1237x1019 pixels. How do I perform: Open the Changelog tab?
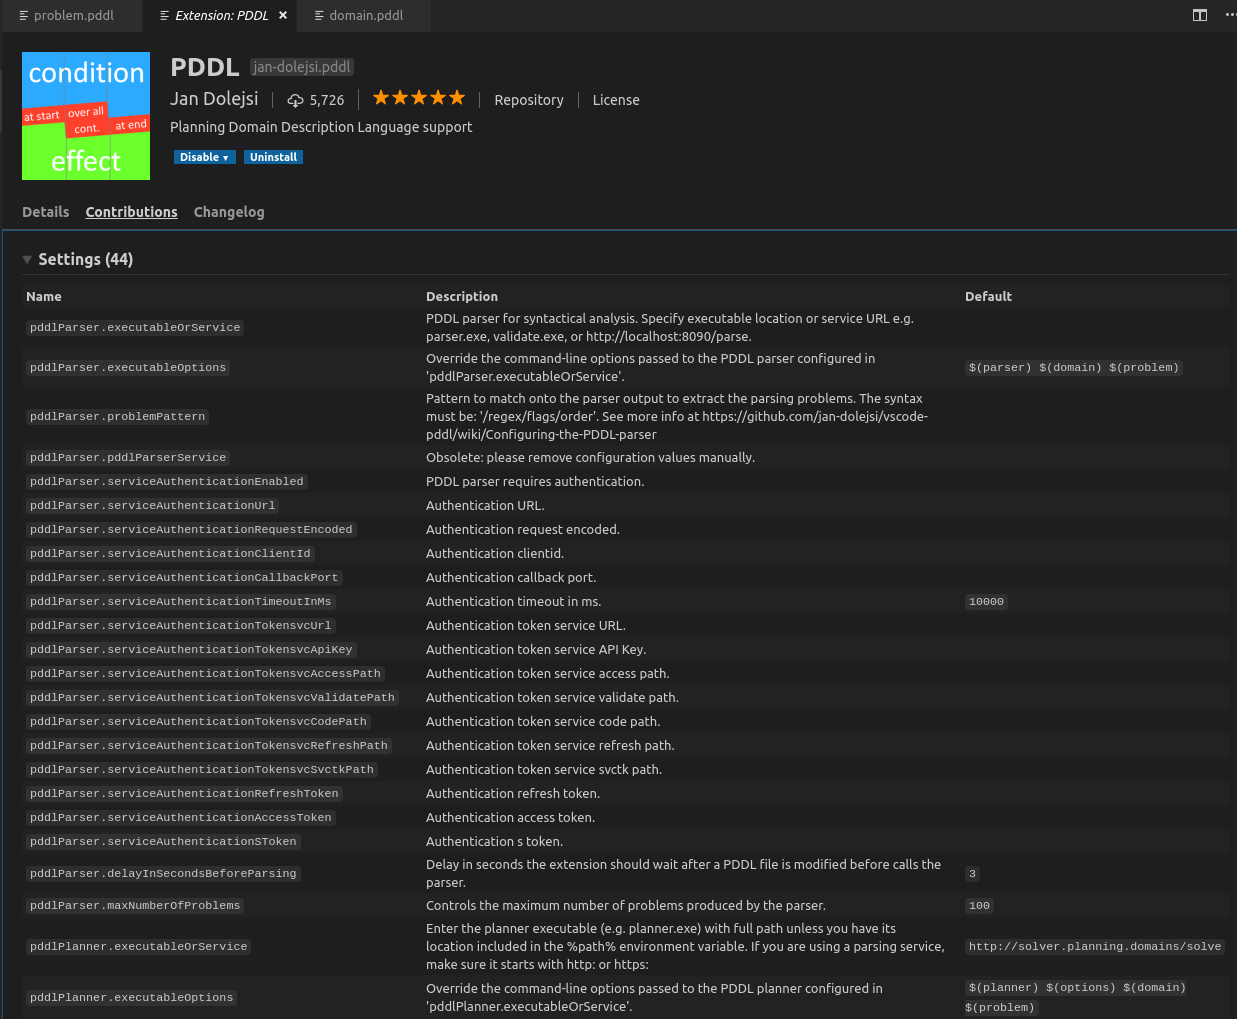[229, 212]
